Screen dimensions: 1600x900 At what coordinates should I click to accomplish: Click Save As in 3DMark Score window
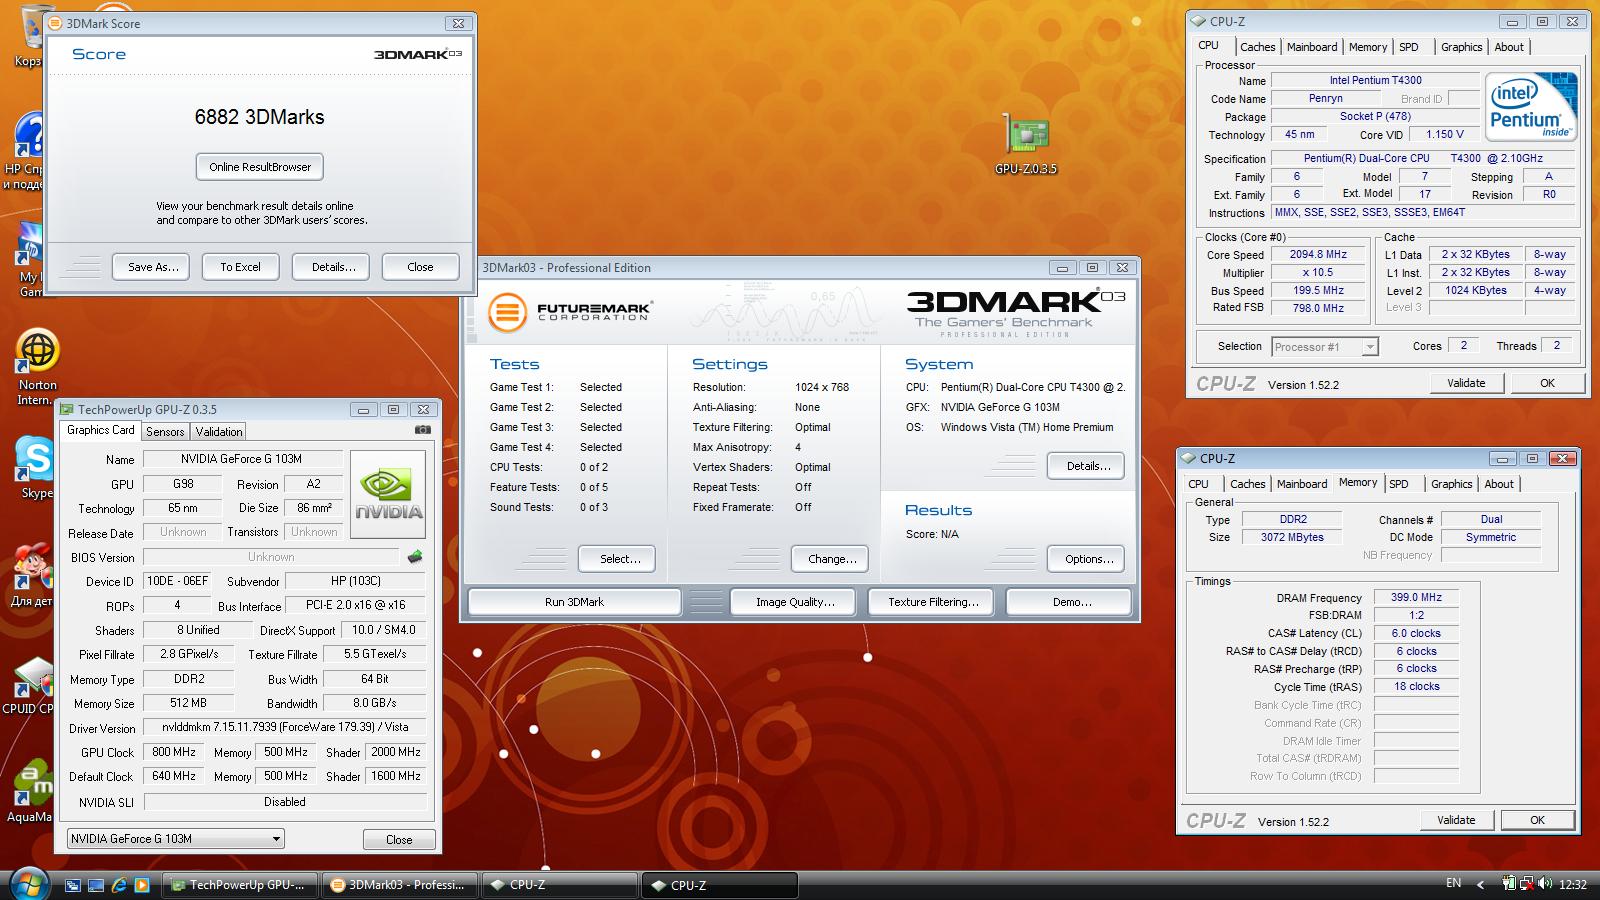click(153, 267)
